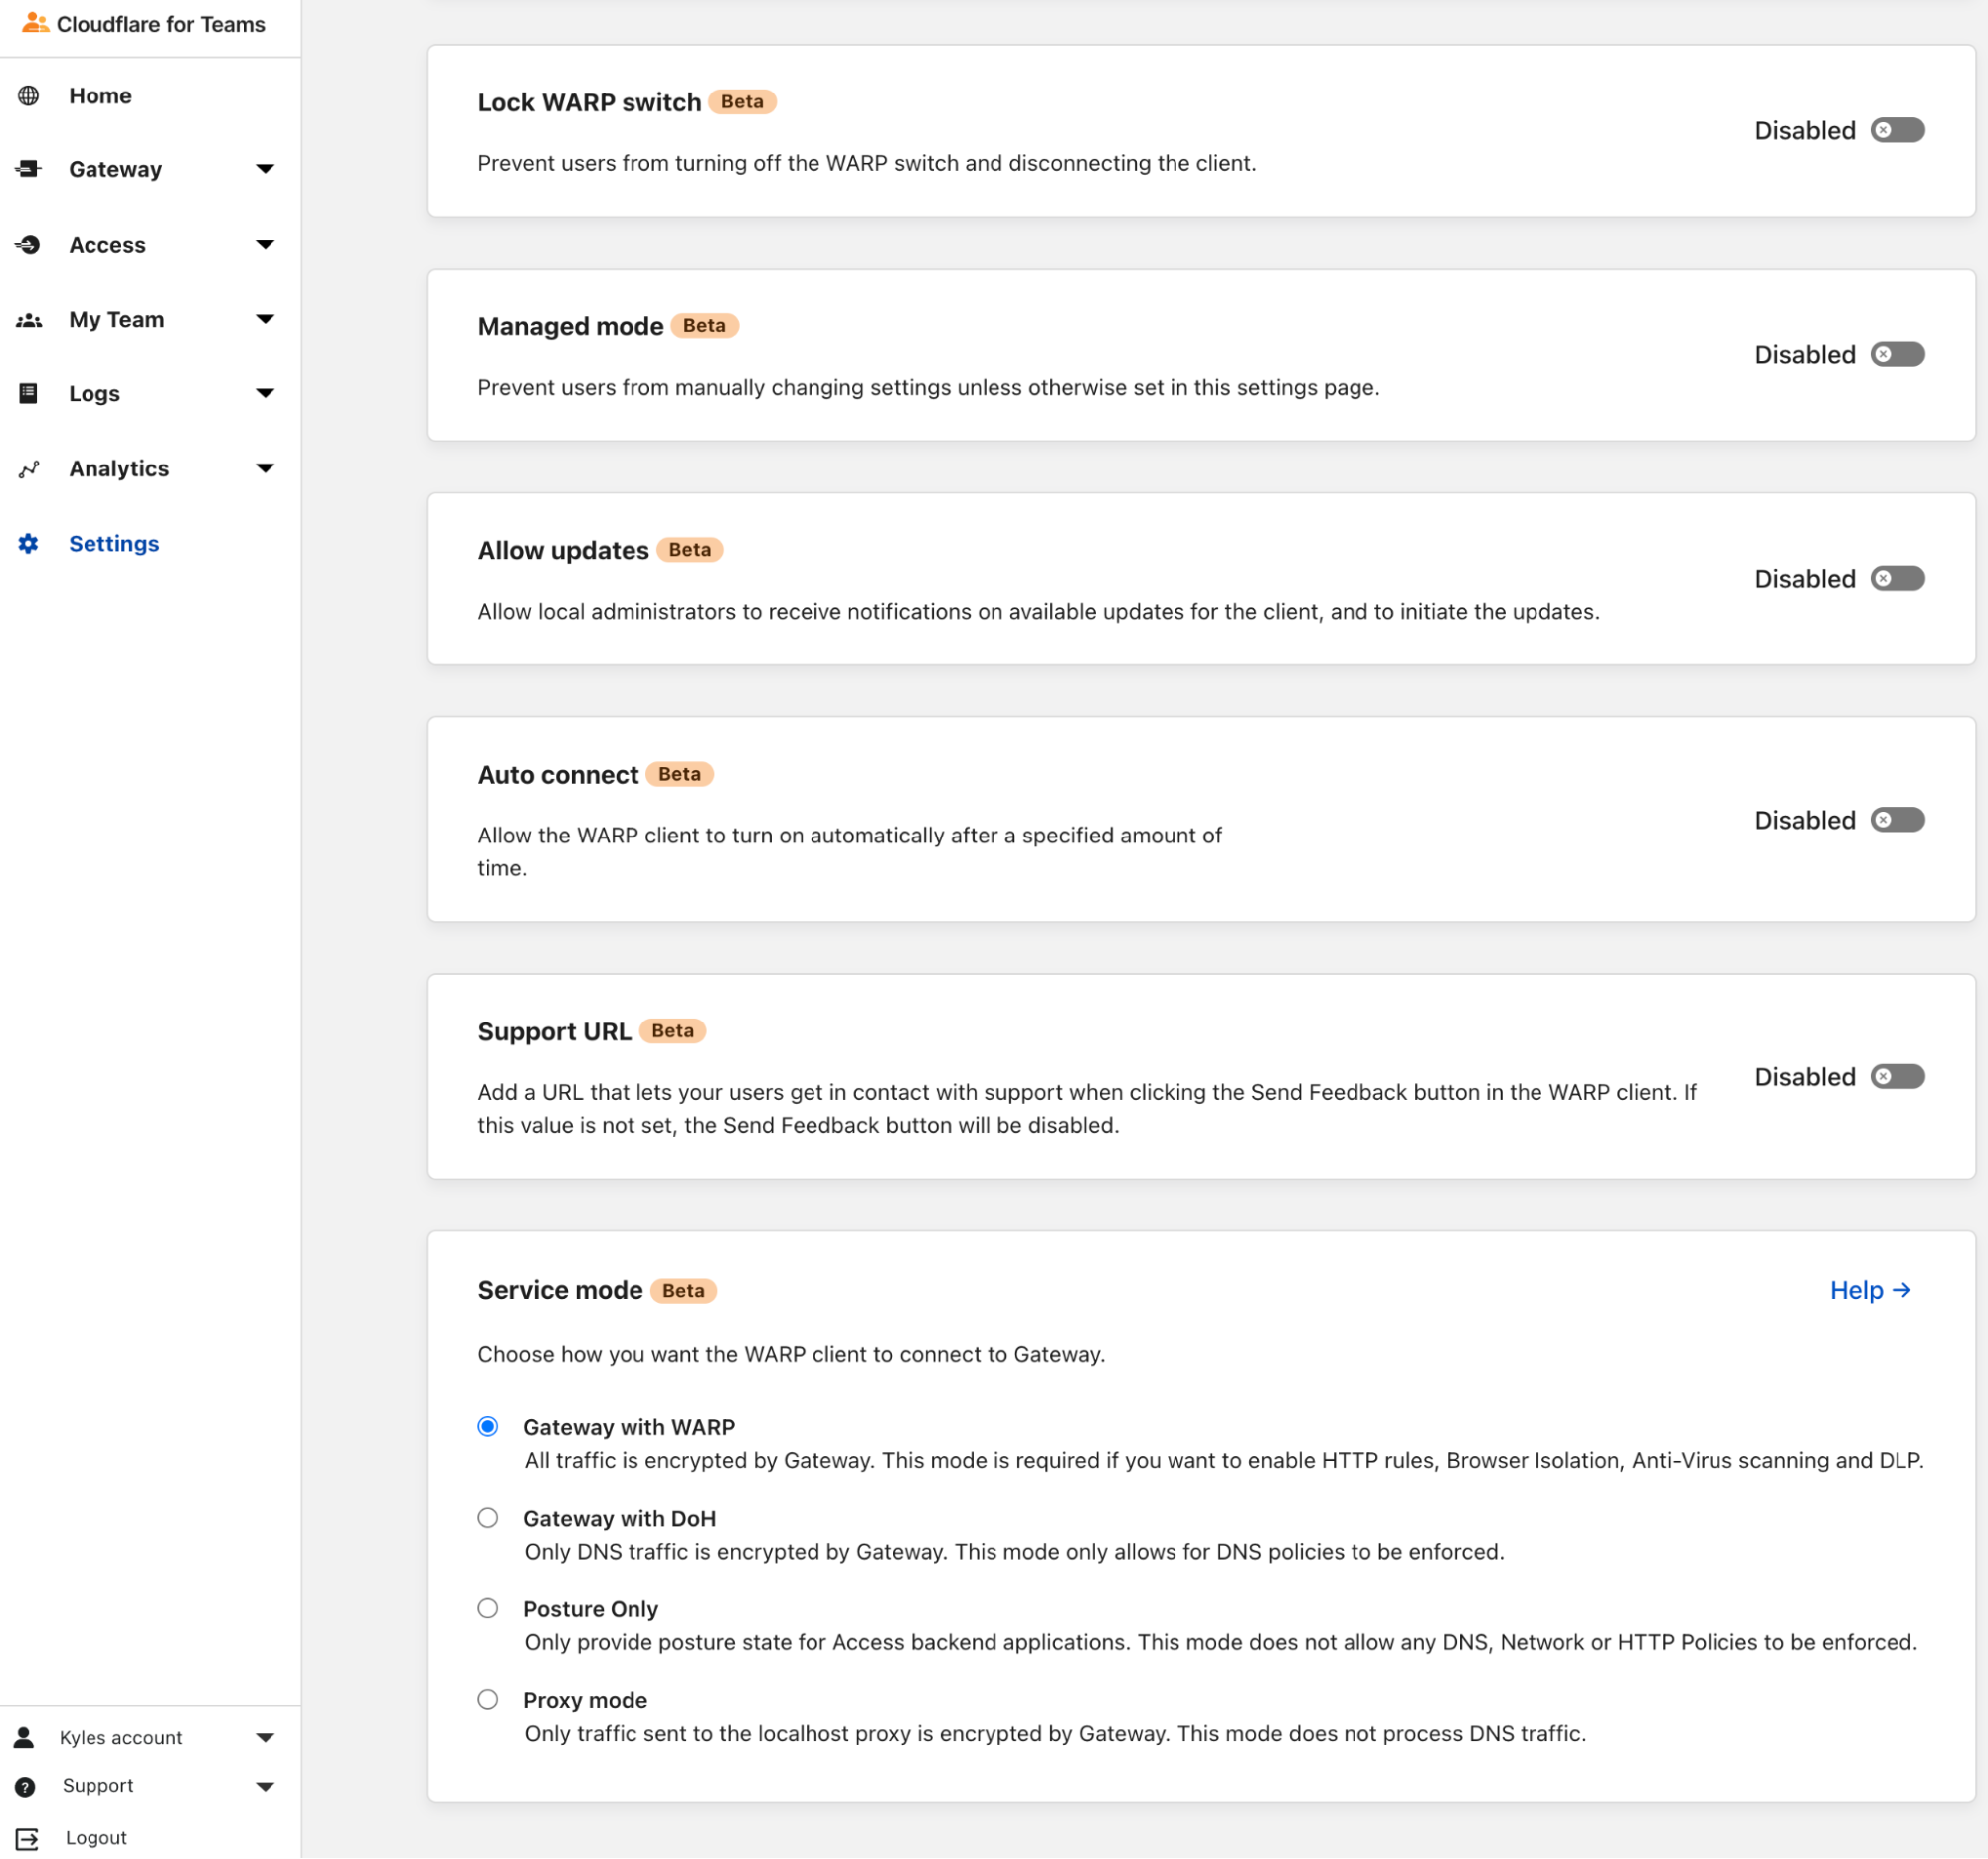This screenshot has height=1859, width=1988.
Task: Click the Access sidebar icon
Action: [x=28, y=244]
